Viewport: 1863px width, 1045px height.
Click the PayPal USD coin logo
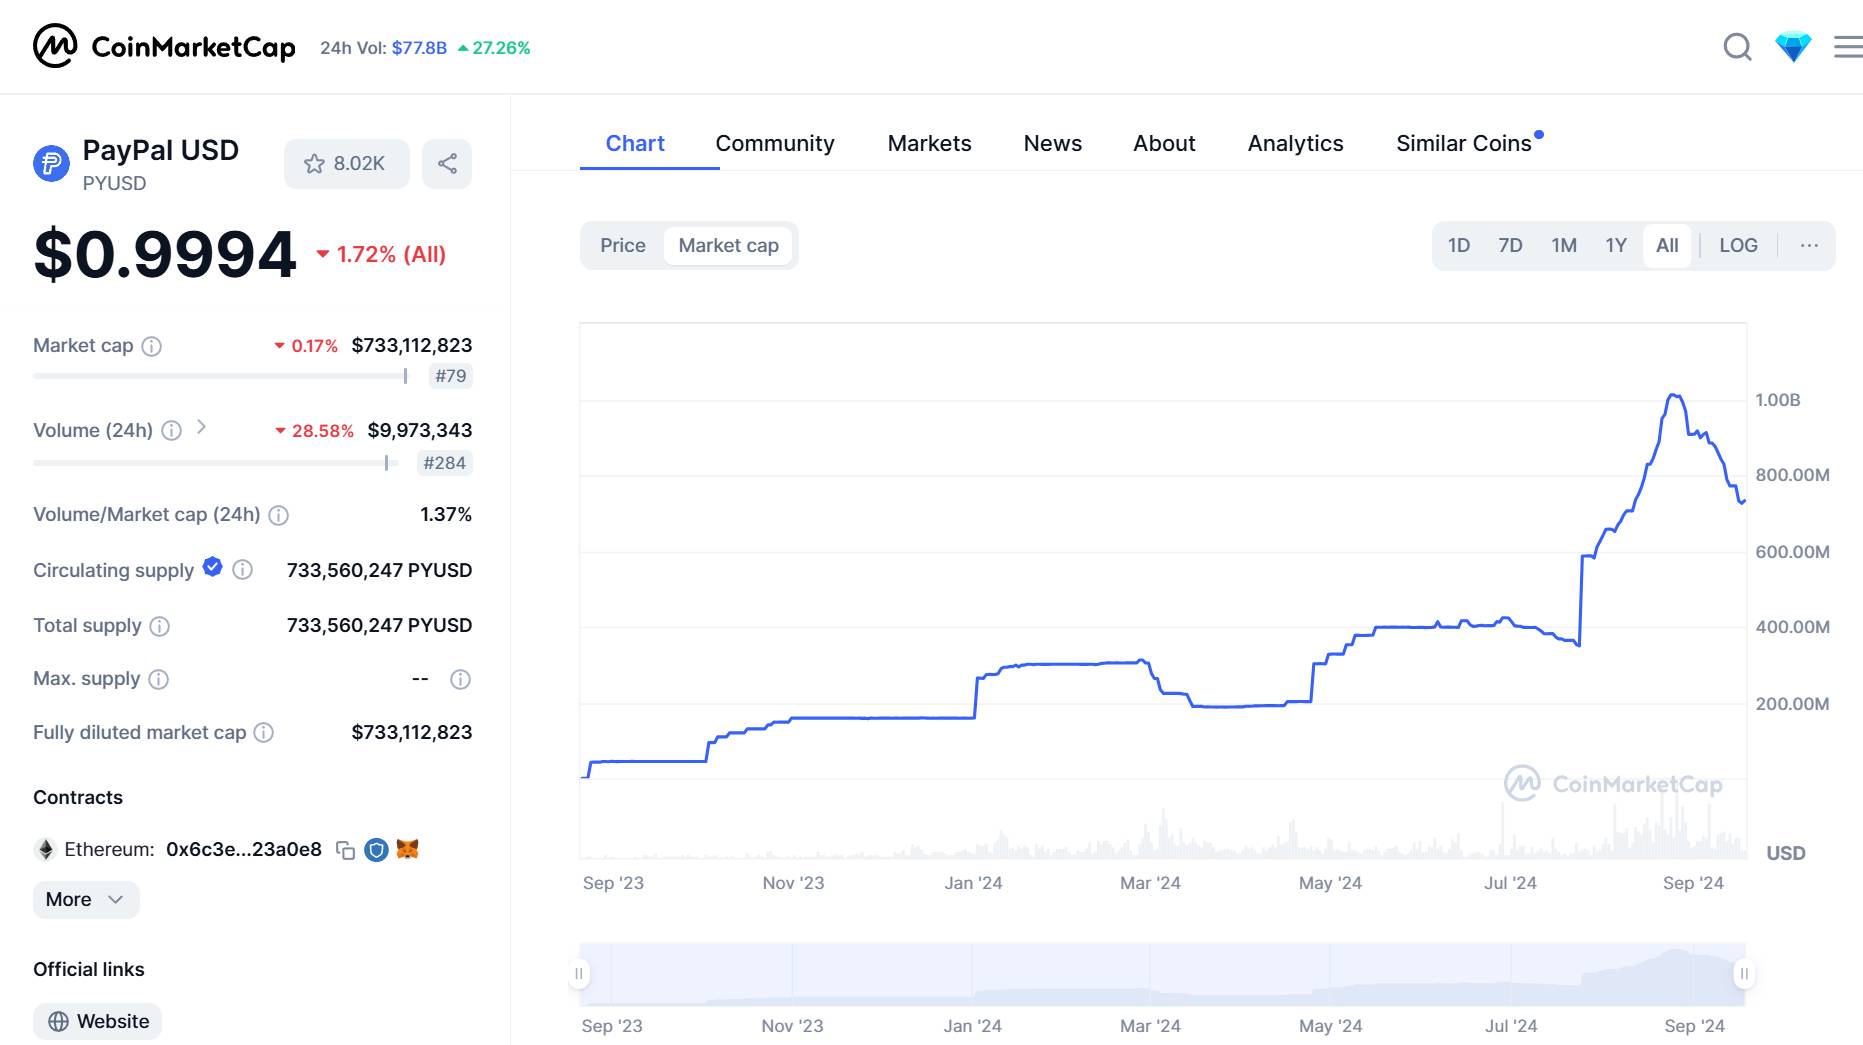click(x=51, y=163)
